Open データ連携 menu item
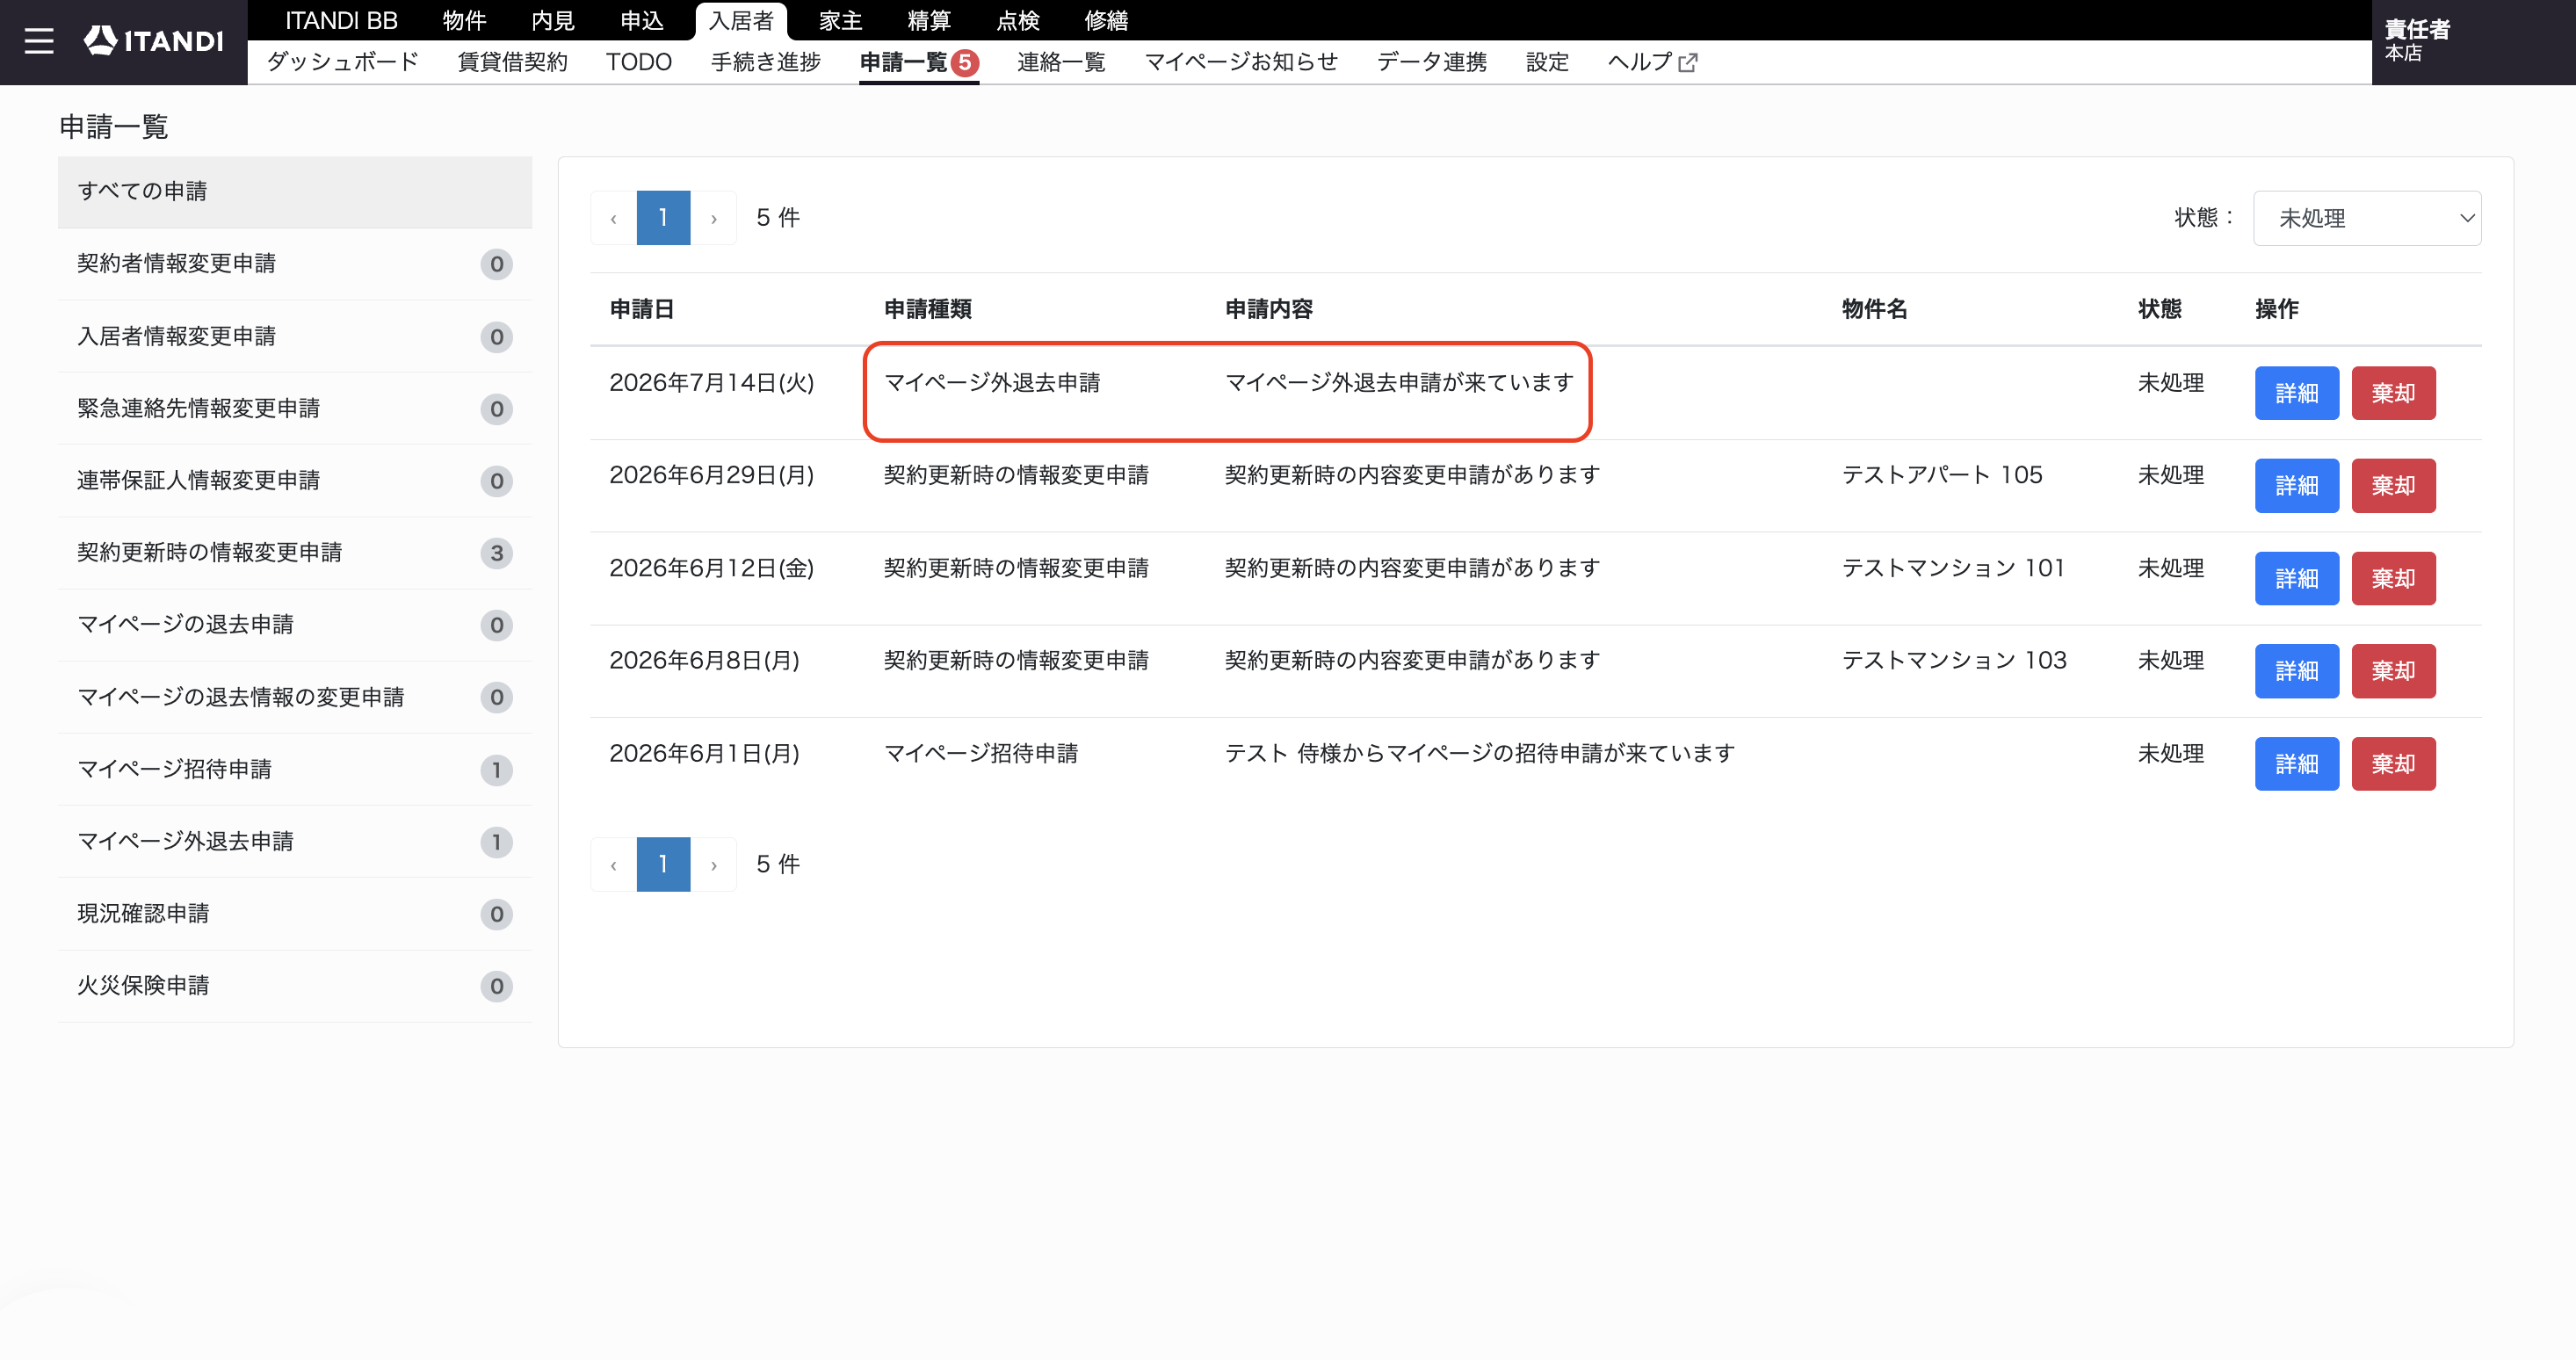 pos(1431,62)
